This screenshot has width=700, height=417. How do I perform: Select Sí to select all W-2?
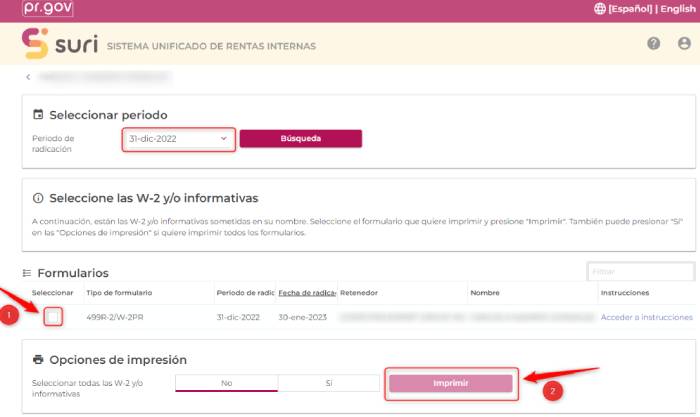[x=329, y=383]
